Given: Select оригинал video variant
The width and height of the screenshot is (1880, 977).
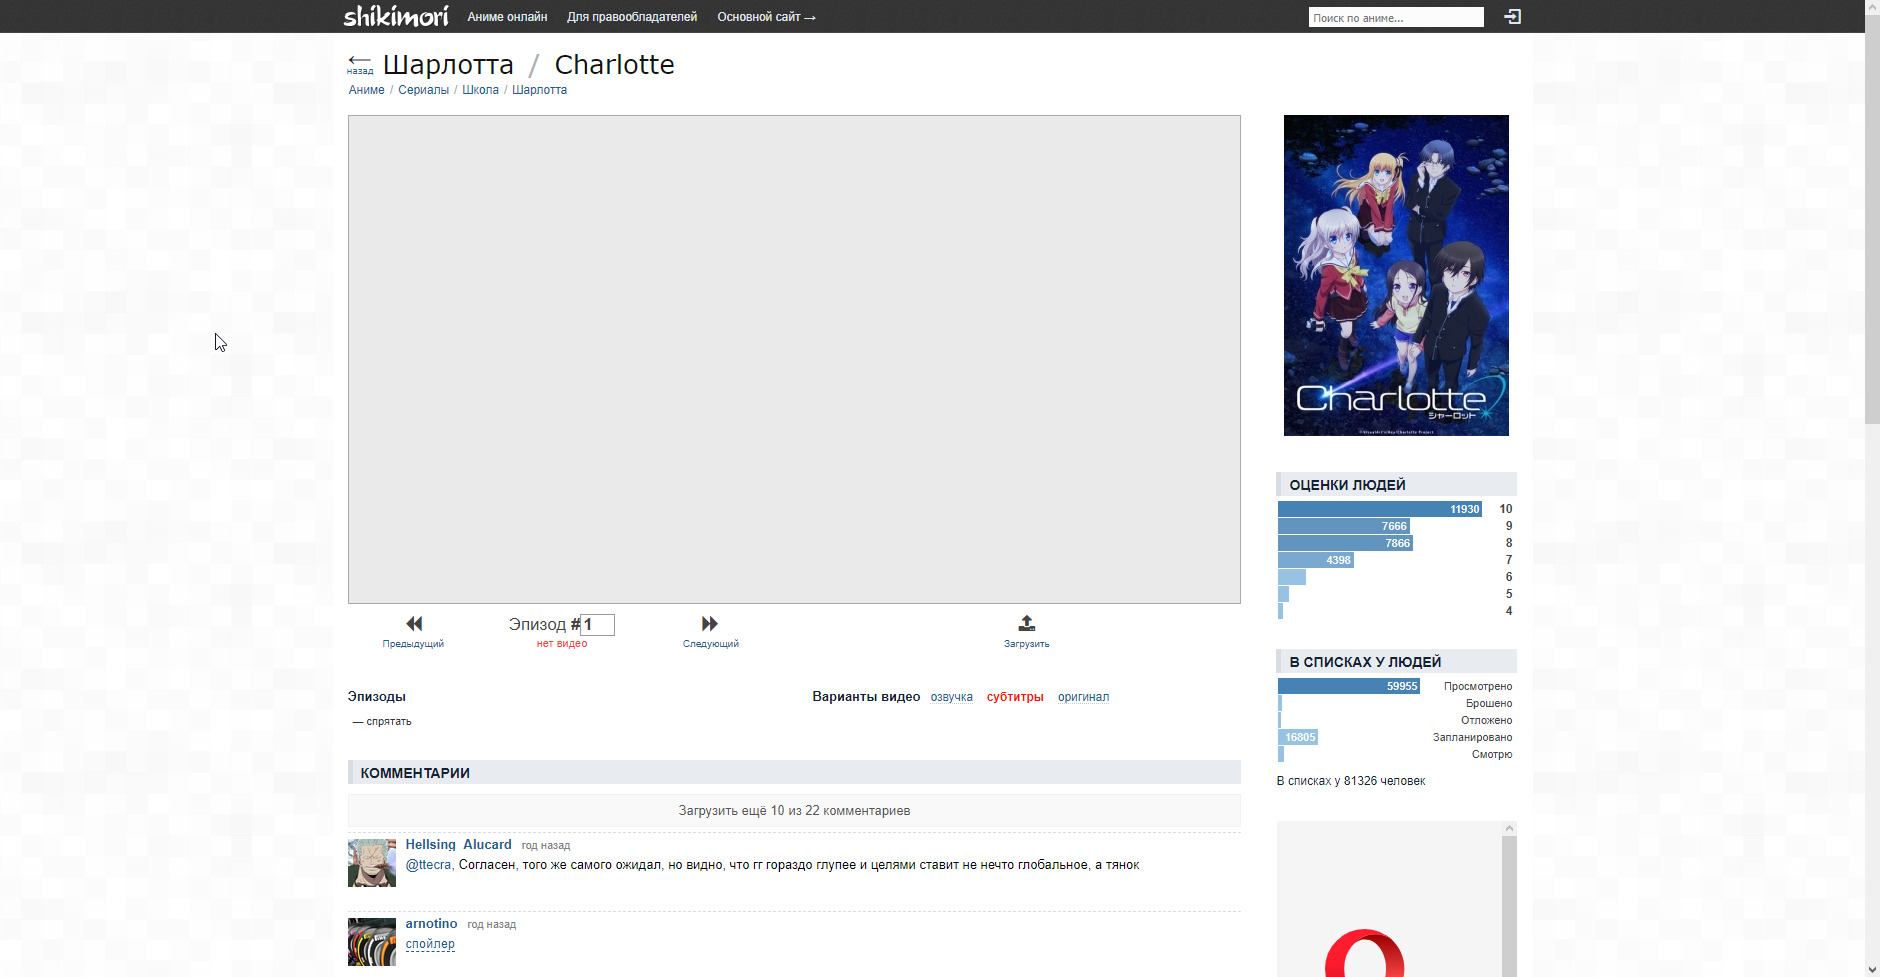Looking at the screenshot, I should point(1083,697).
